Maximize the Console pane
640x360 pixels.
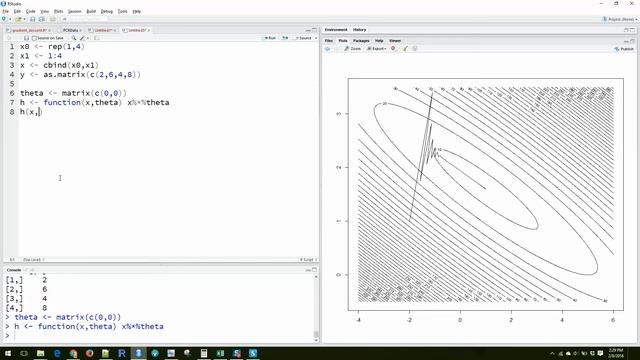[314, 270]
